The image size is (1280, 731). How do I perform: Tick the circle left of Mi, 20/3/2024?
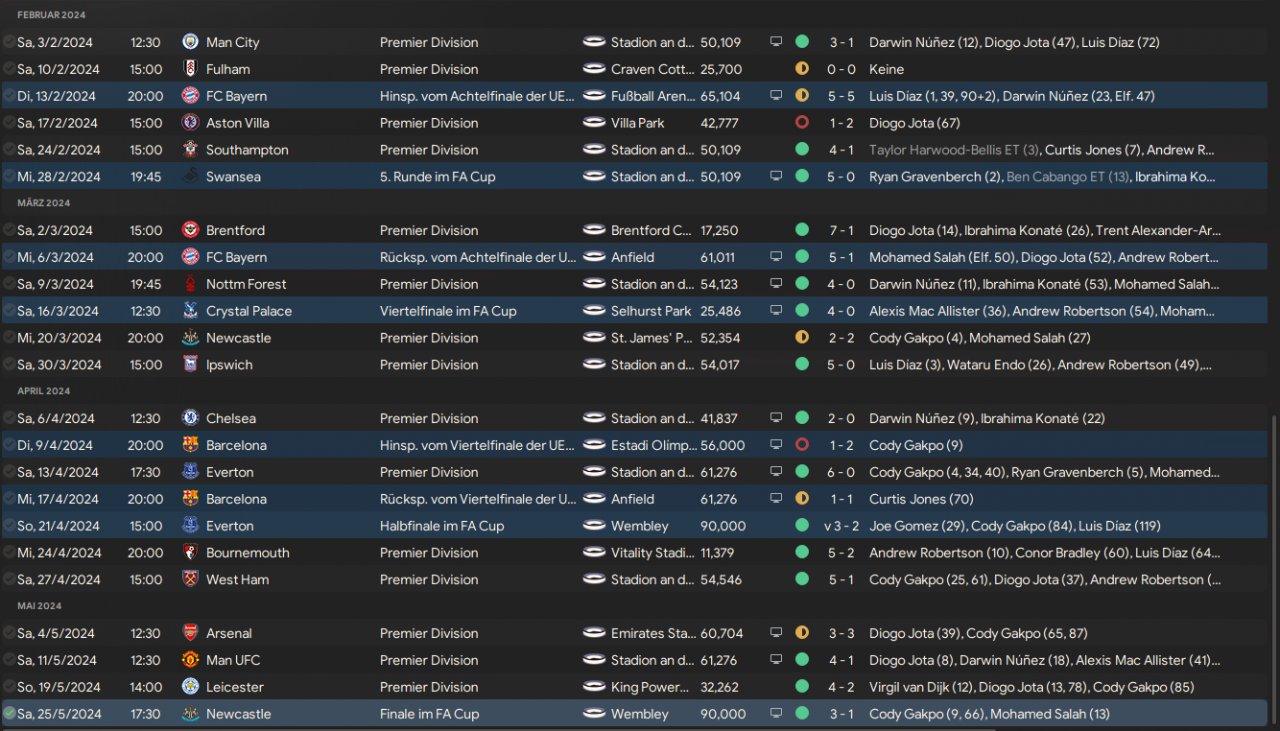tap(9, 338)
